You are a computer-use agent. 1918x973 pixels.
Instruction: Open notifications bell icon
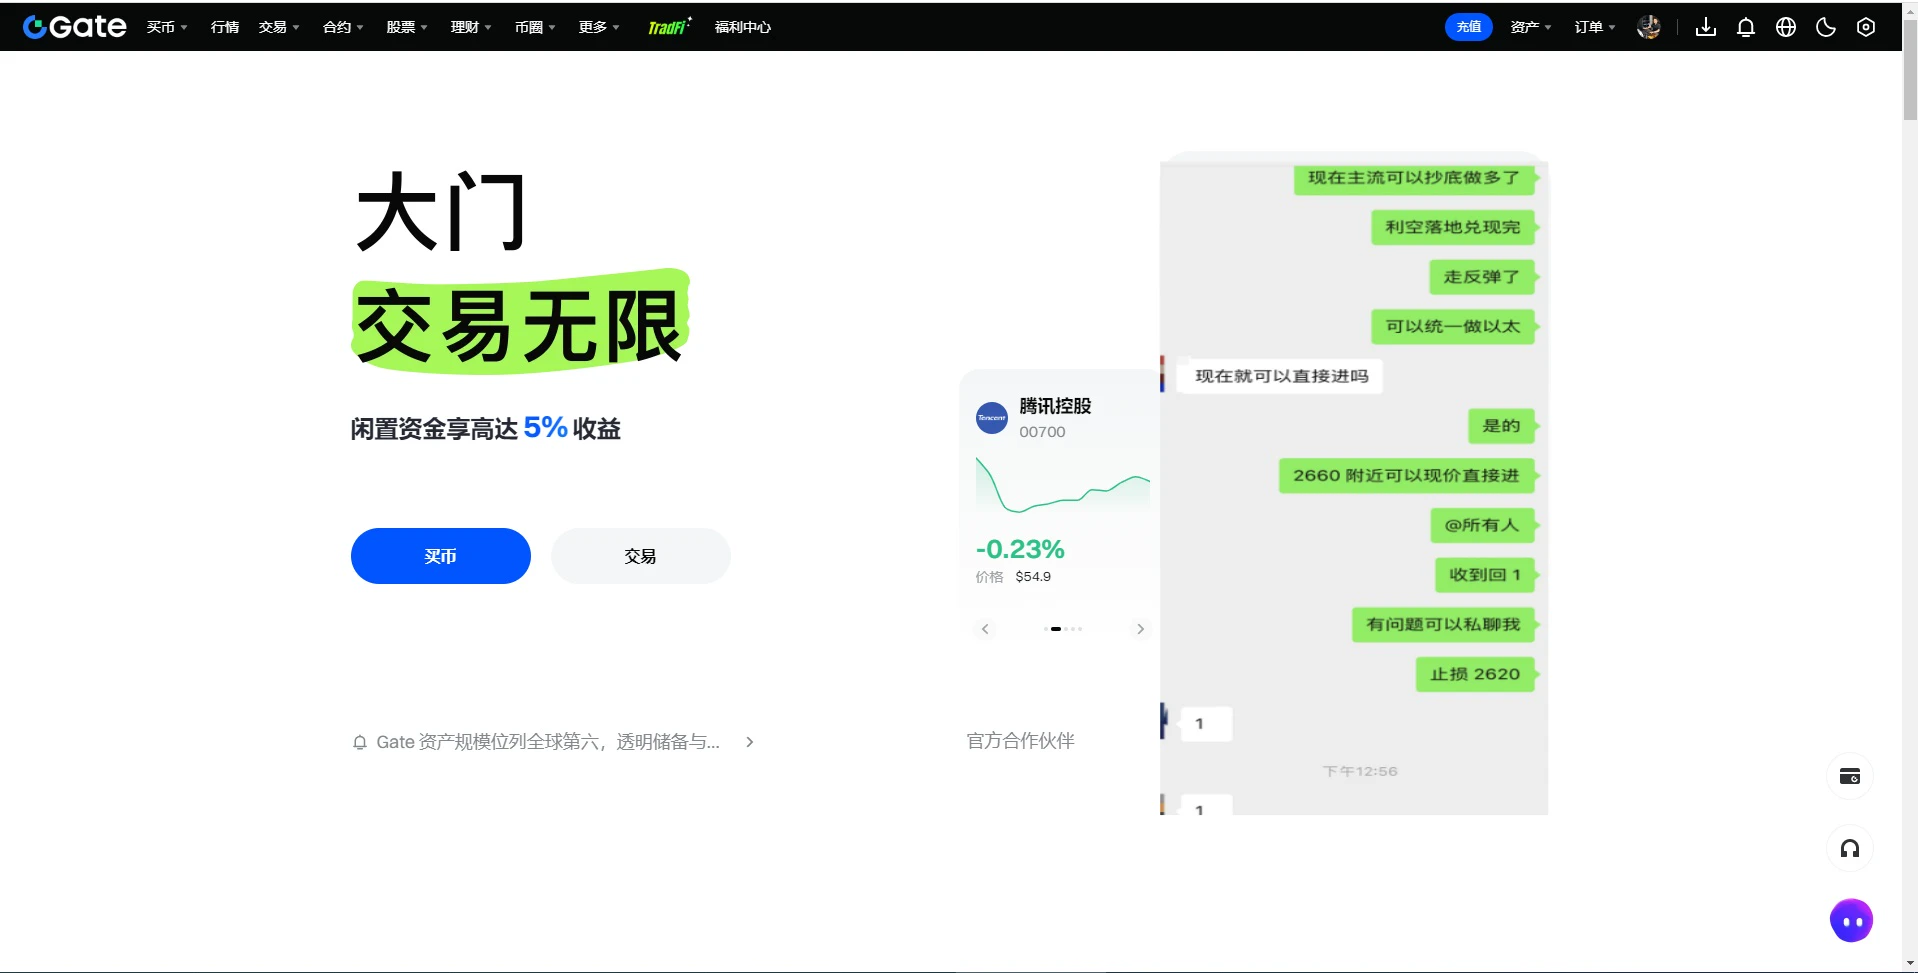[x=1746, y=27]
